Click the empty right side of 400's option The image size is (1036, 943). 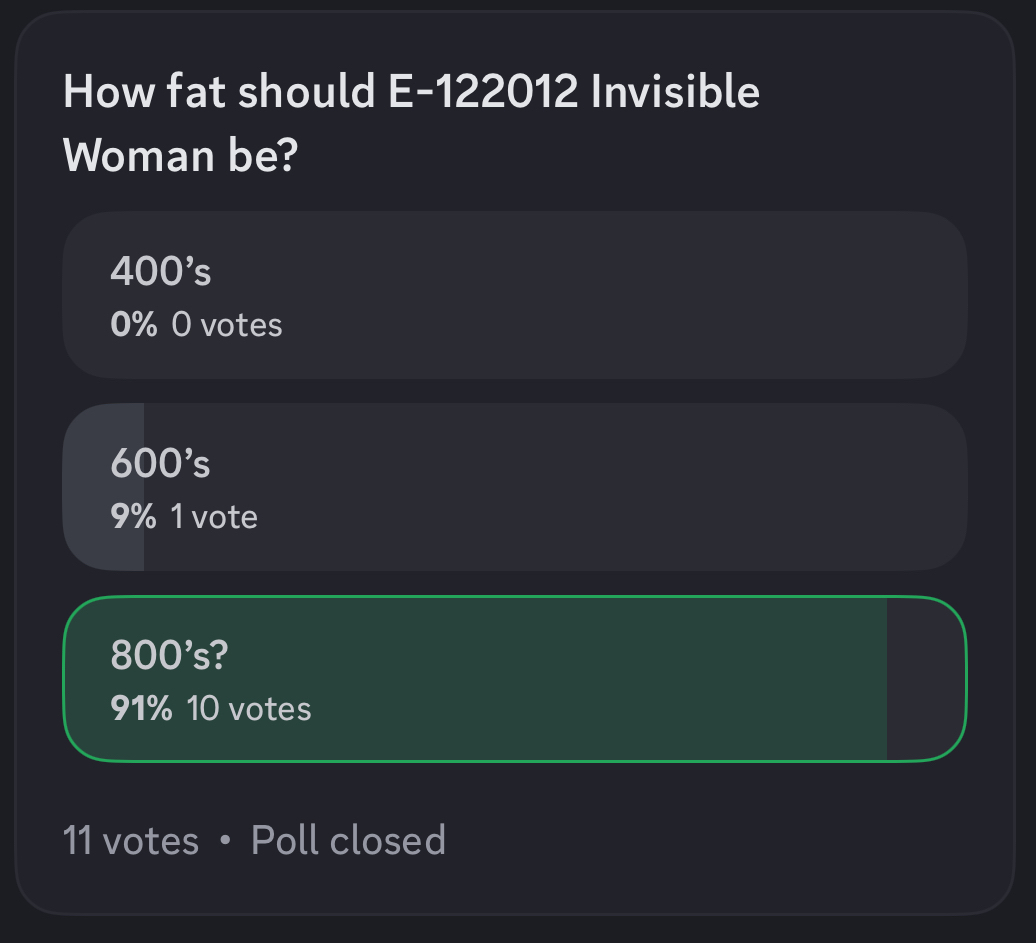click(700, 295)
